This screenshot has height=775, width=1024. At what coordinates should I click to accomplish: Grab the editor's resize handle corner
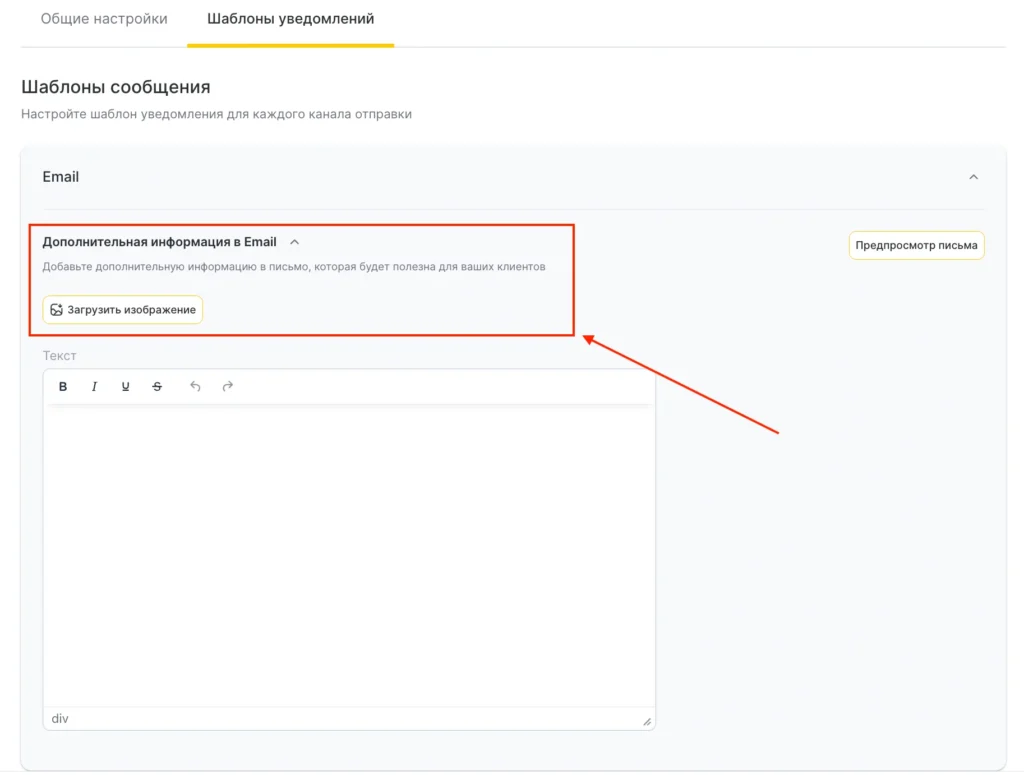647,721
